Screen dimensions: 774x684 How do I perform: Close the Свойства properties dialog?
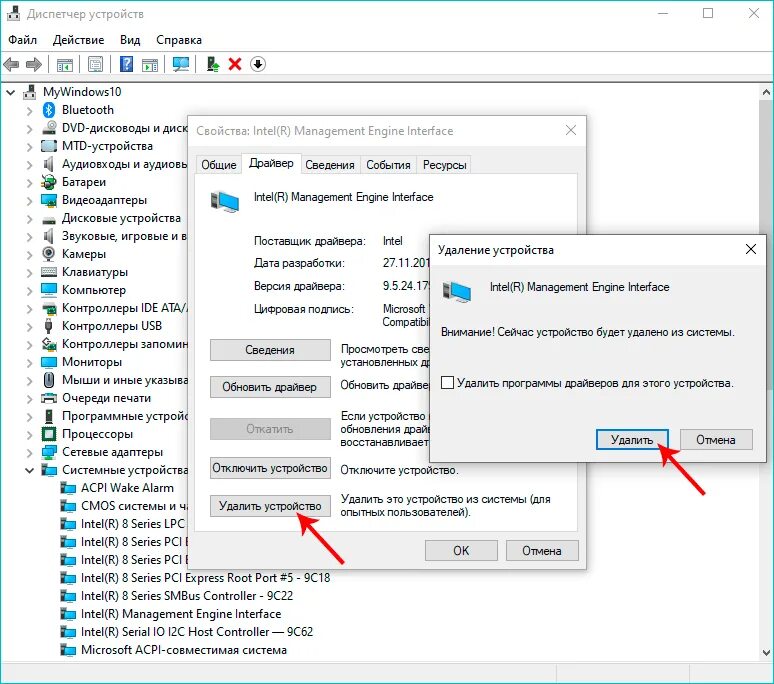coord(571,130)
